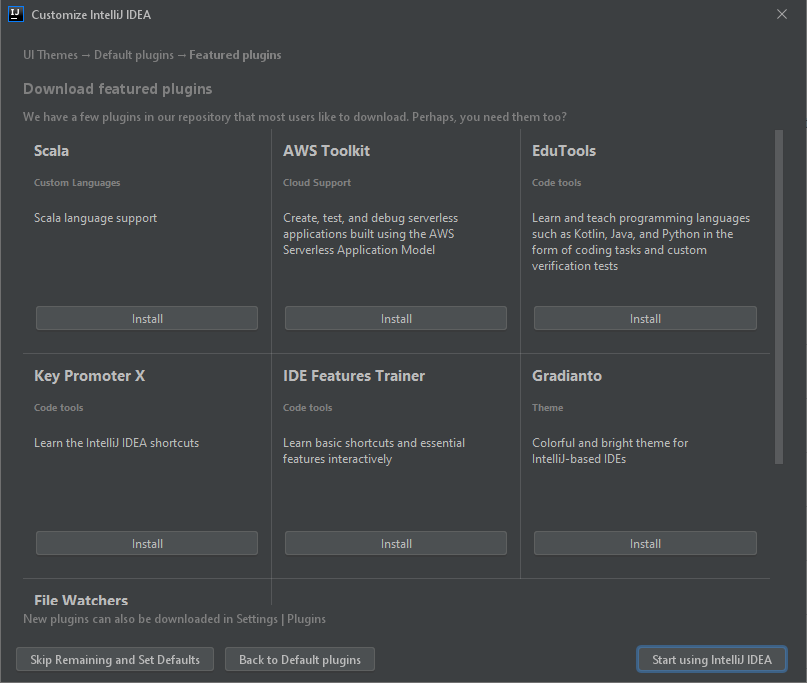Click the Default plugins breadcrumb step

134,55
